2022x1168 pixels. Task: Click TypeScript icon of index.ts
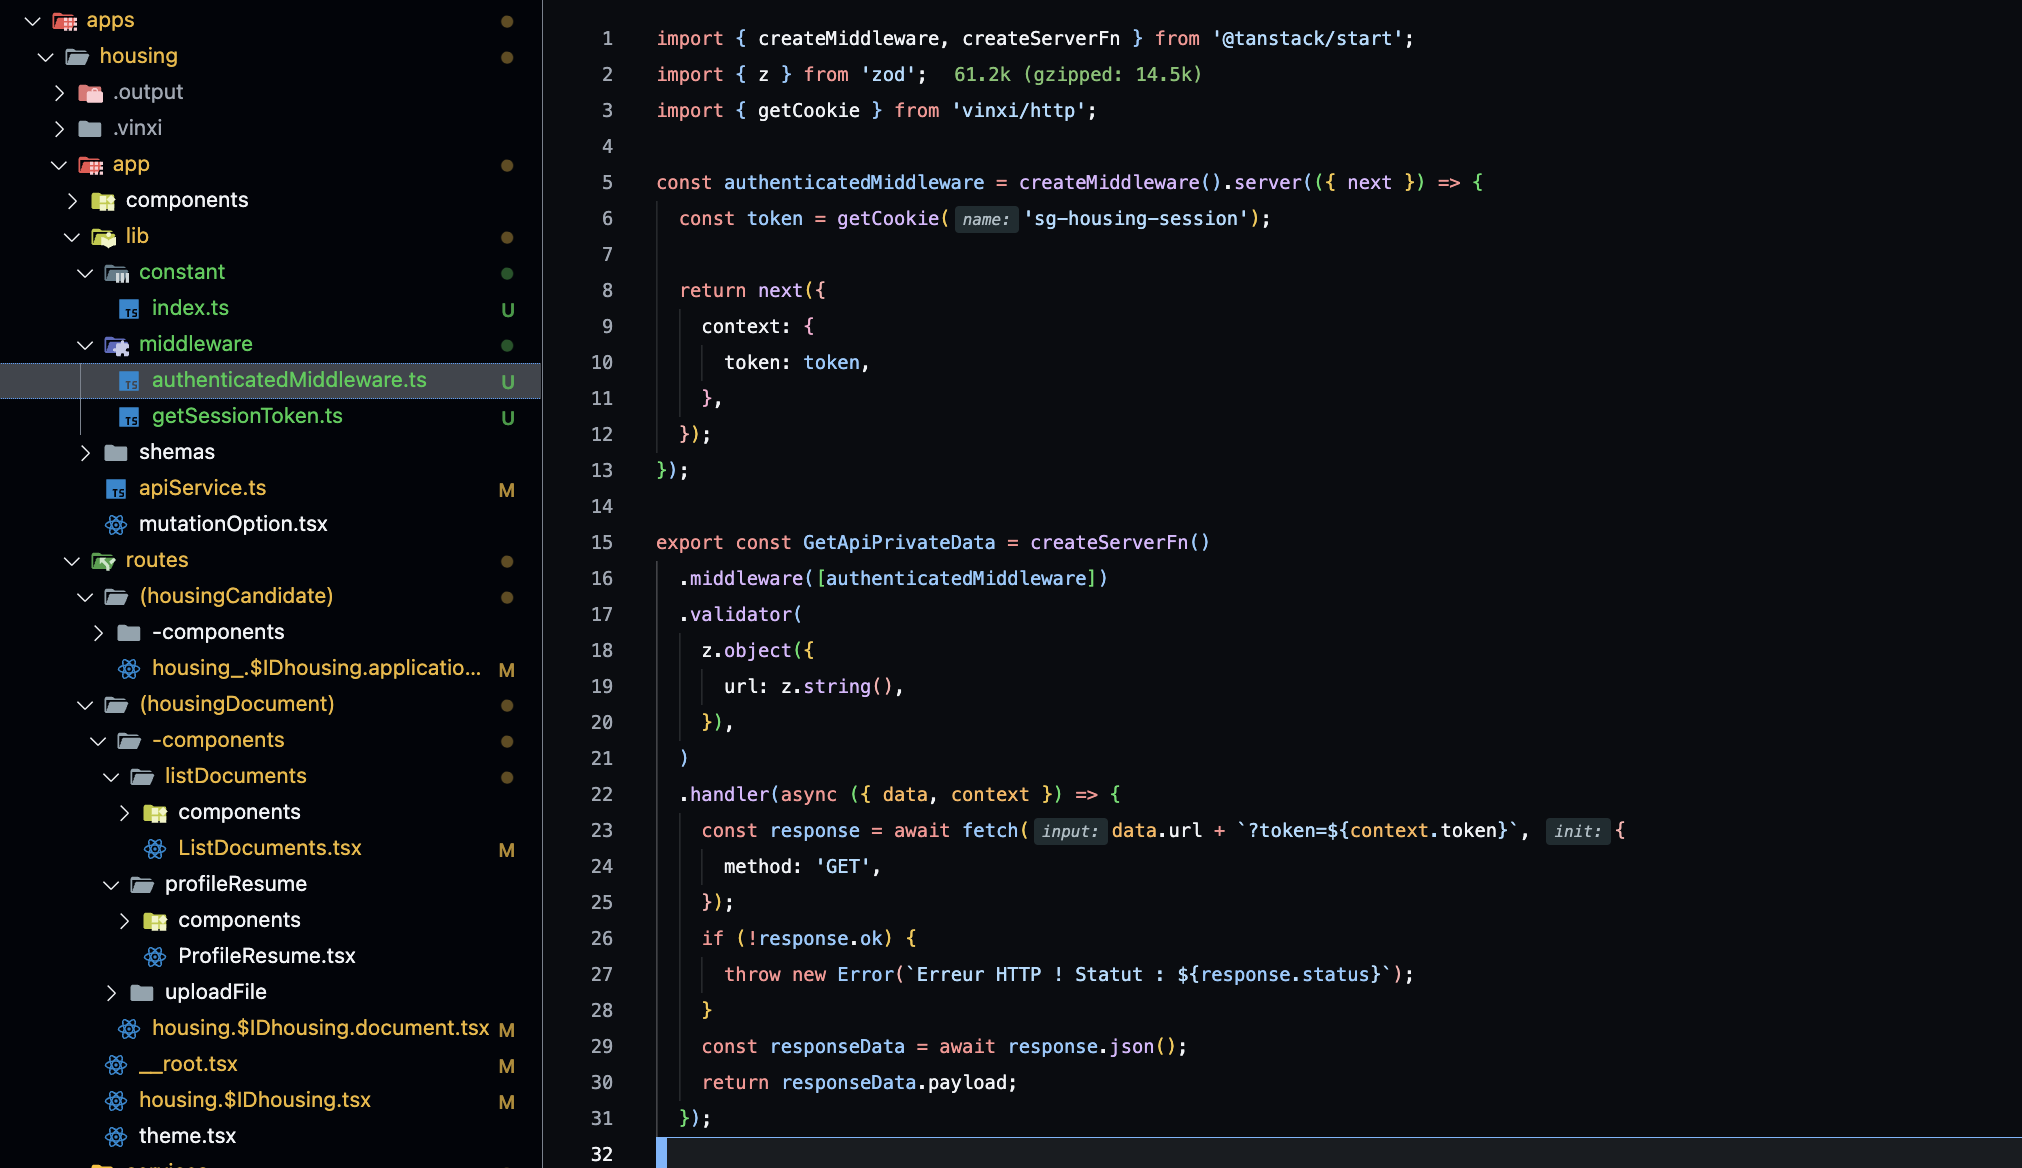pos(129,309)
